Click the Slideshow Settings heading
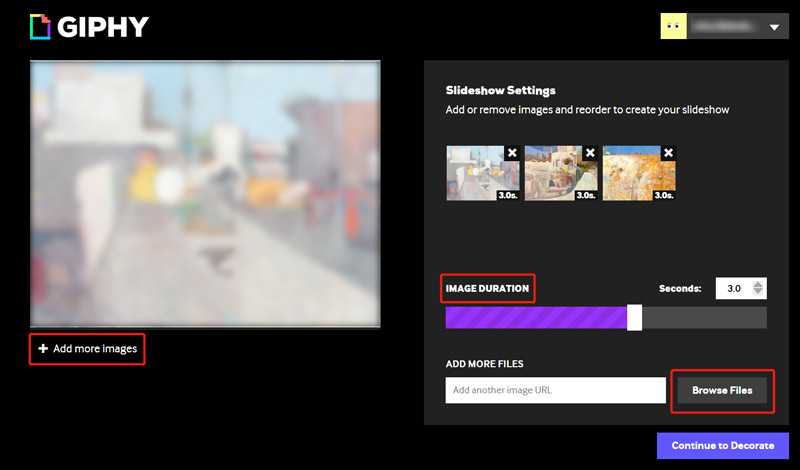This screenshot has width=800, height=470. (x=501, y=90)
